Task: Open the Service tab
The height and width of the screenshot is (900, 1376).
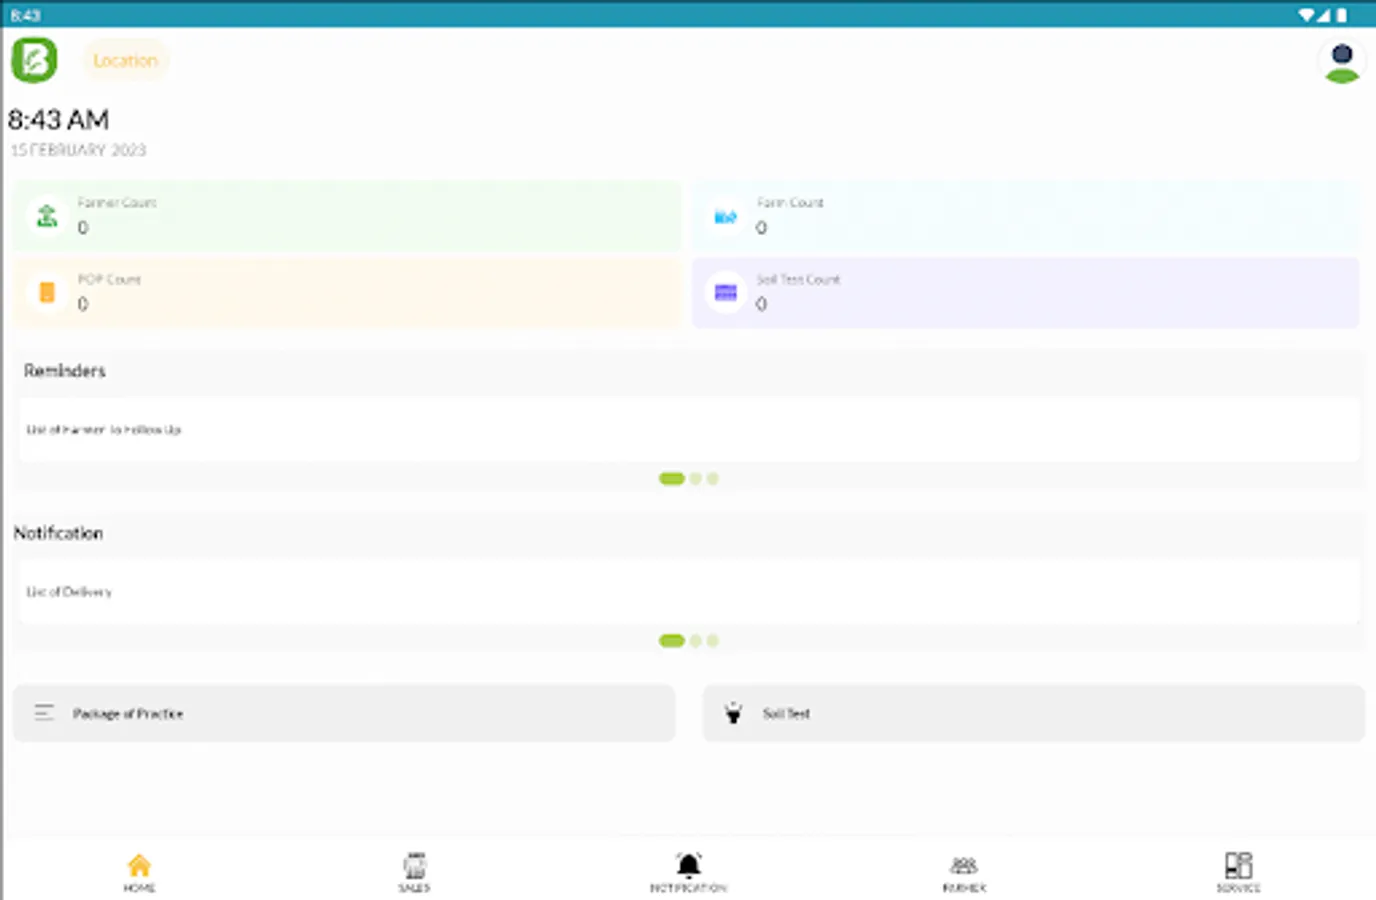Action: 1238,872
